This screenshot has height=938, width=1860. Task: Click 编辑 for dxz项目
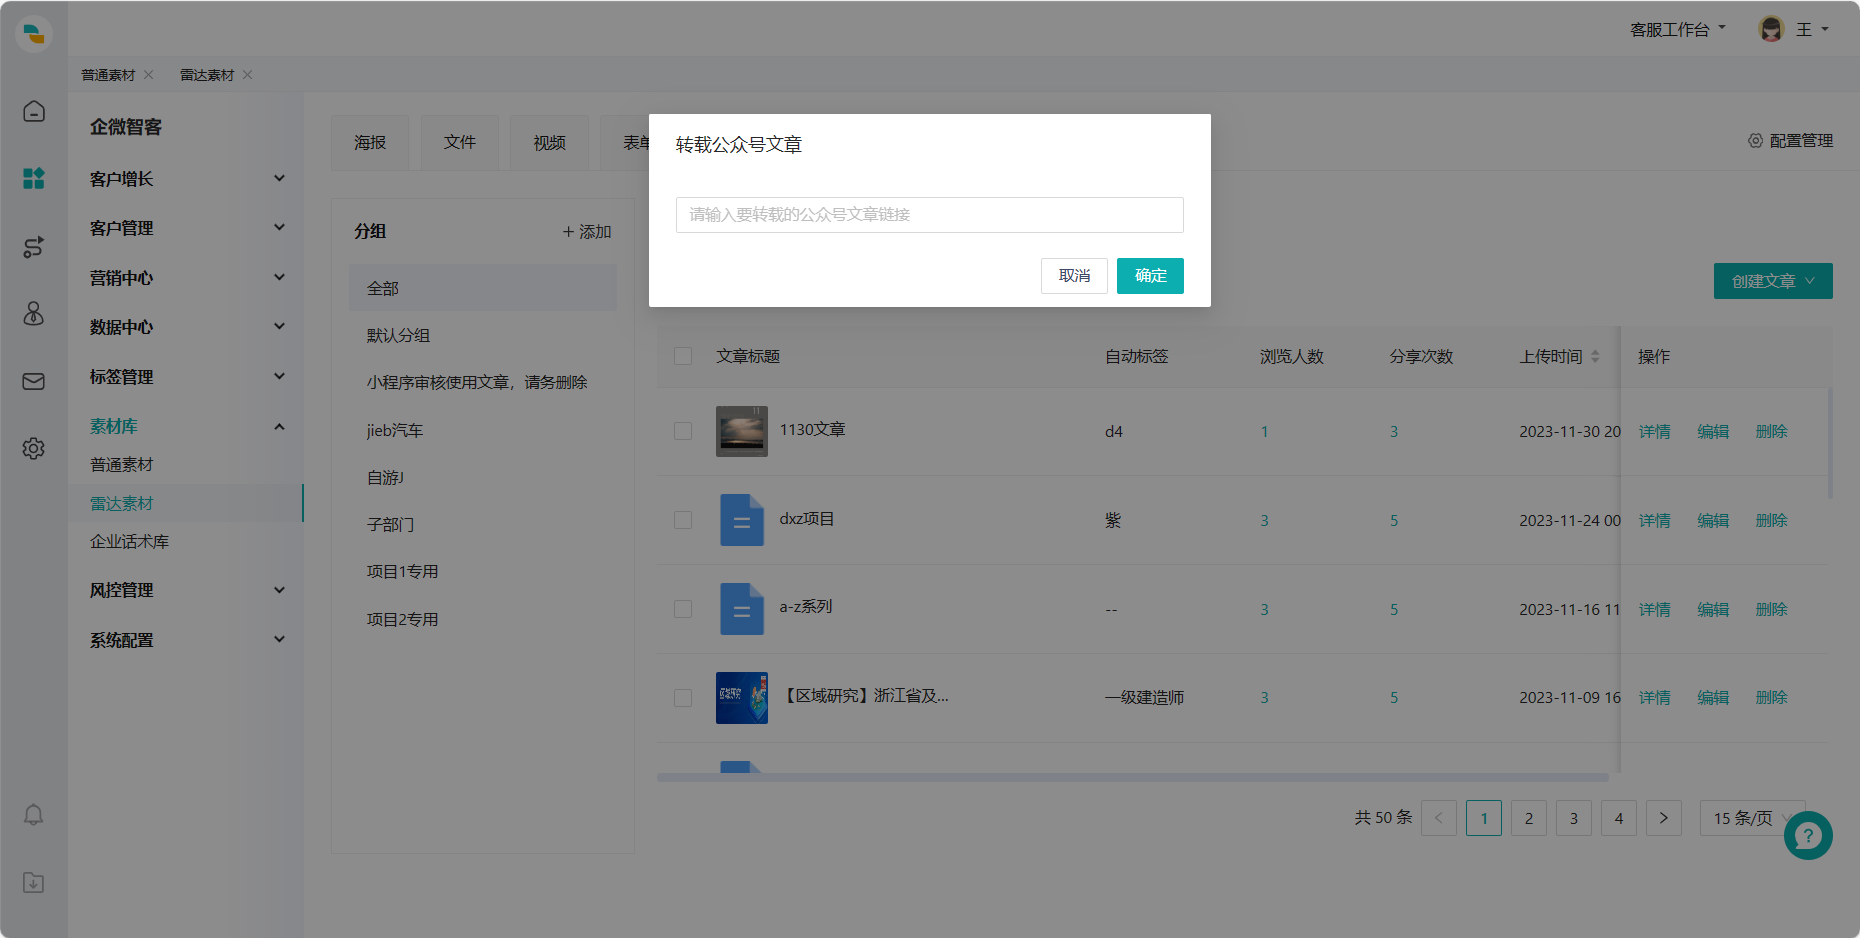(1713, 520)
